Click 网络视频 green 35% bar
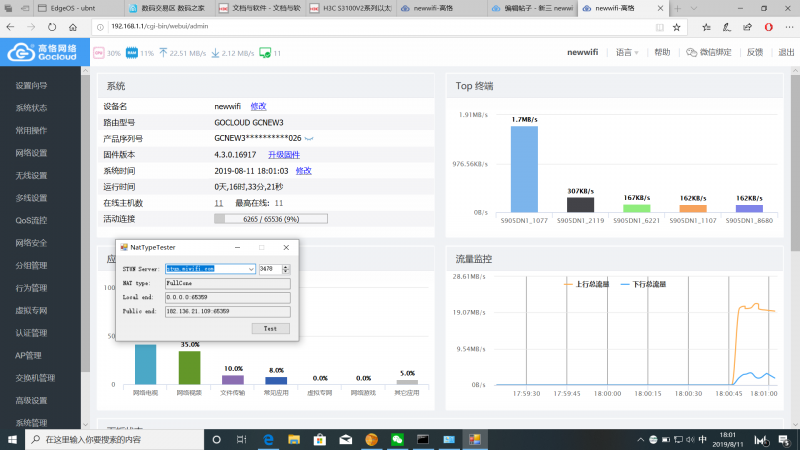 189,367
